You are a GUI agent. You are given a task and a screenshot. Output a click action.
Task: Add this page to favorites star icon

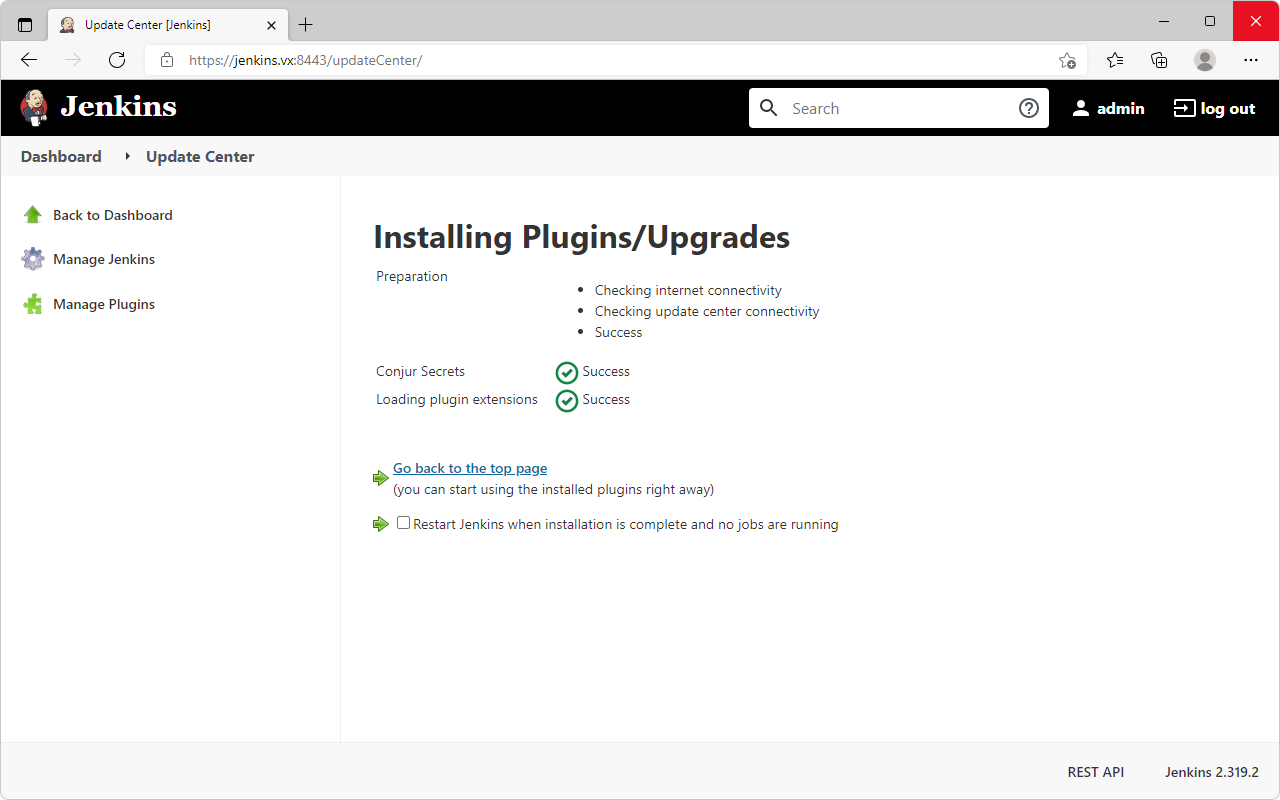(1067, 60)
